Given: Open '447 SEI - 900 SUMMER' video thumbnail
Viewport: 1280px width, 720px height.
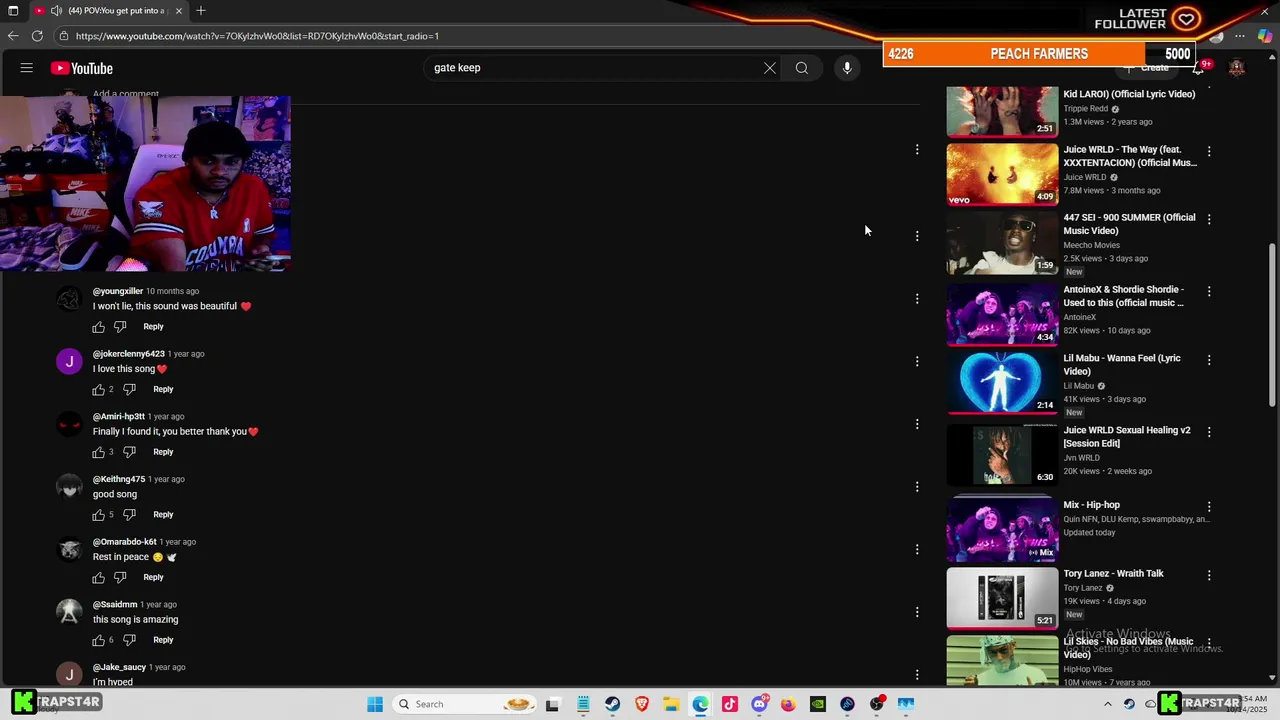Looking at the screenshot, I should tap(1002, 243).
